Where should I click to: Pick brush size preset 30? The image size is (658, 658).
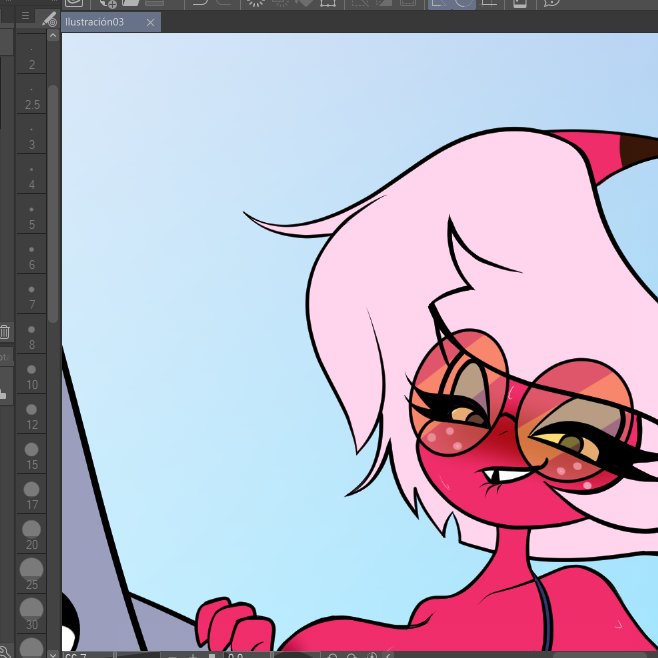point(31,614)
